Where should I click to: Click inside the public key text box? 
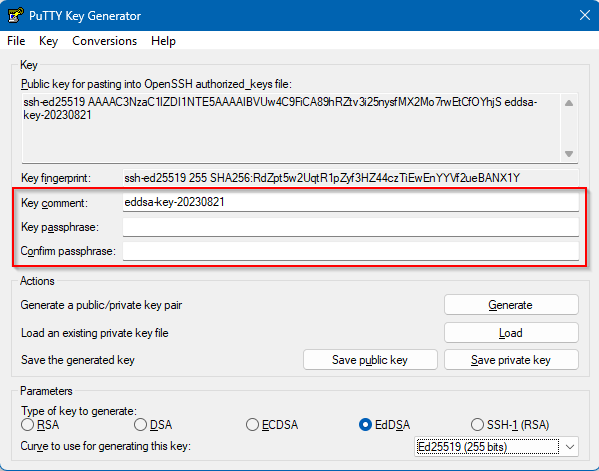click(x=291, y=128)
